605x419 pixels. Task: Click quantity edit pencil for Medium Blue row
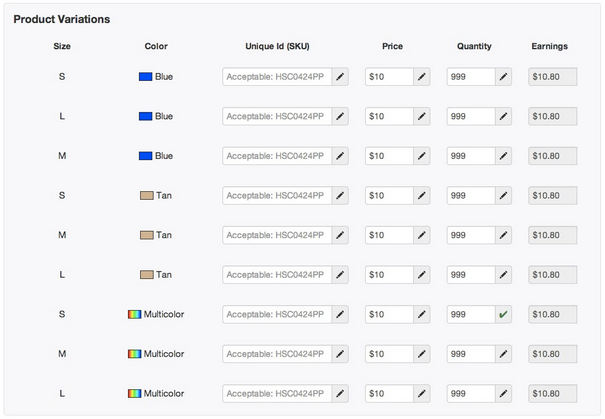coord(503,156)
